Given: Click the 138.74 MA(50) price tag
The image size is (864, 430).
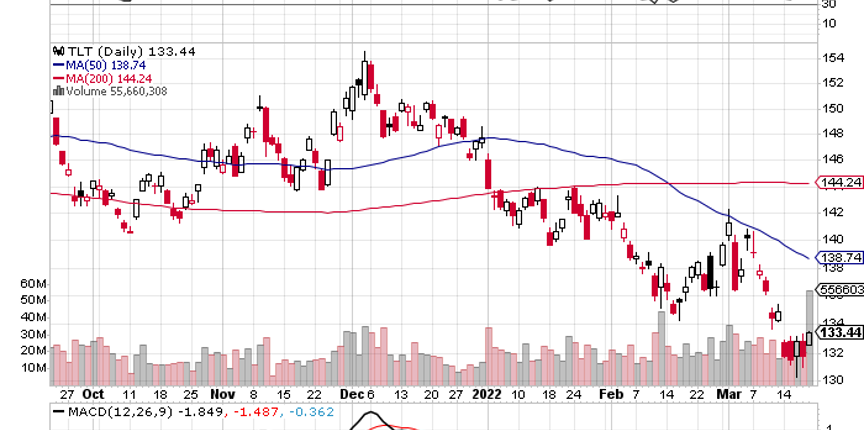Looking at the screenshot, I should coord(839,257).
